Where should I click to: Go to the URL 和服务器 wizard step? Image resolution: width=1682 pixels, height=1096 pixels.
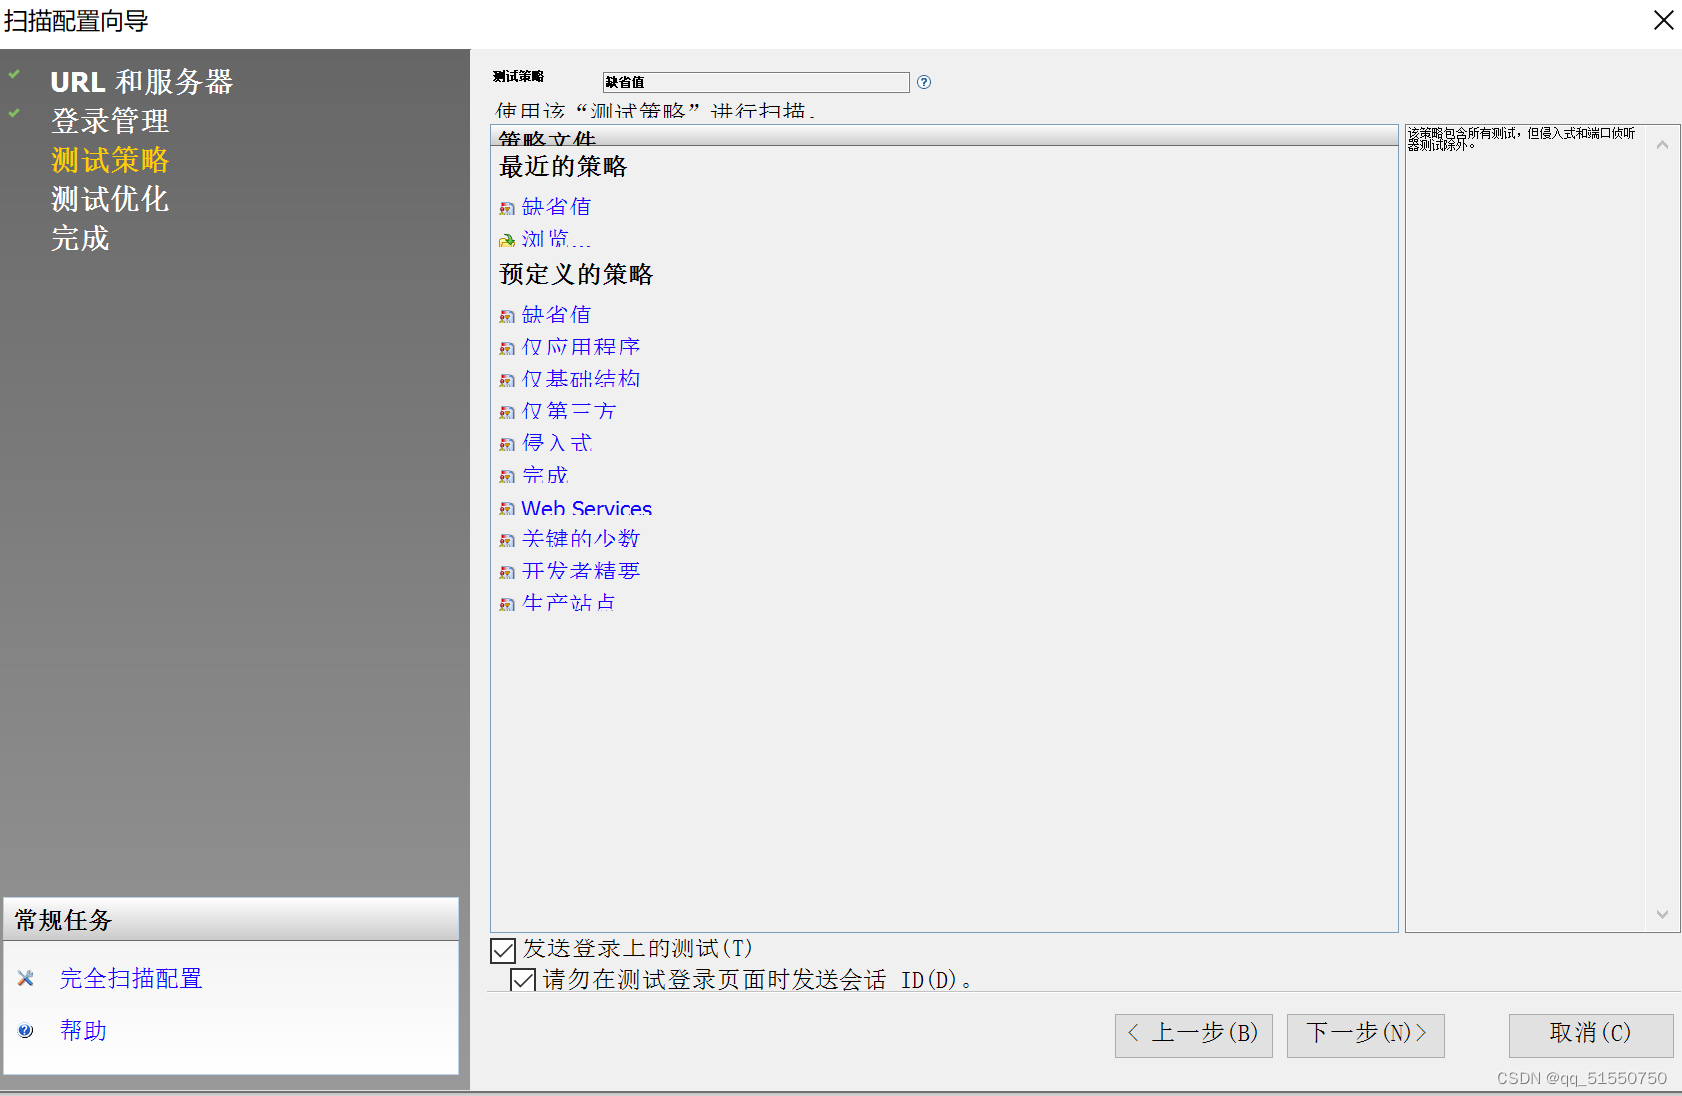(x=142, y=82)
